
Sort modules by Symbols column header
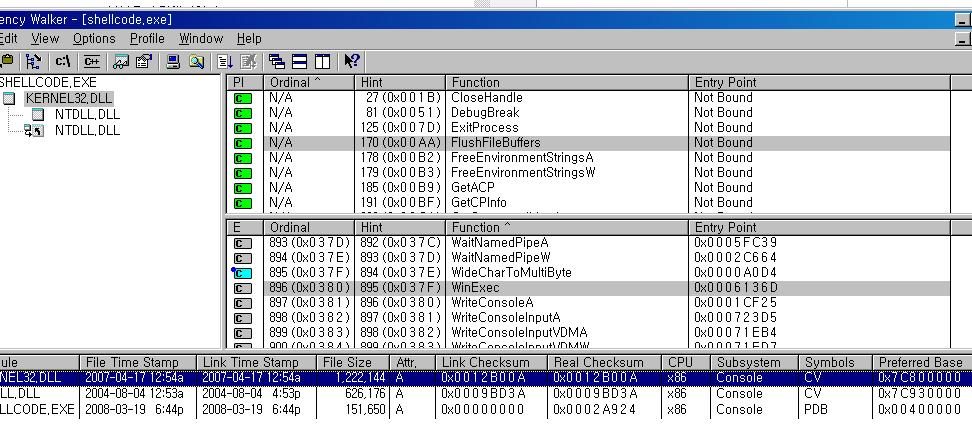click(834, 363)
